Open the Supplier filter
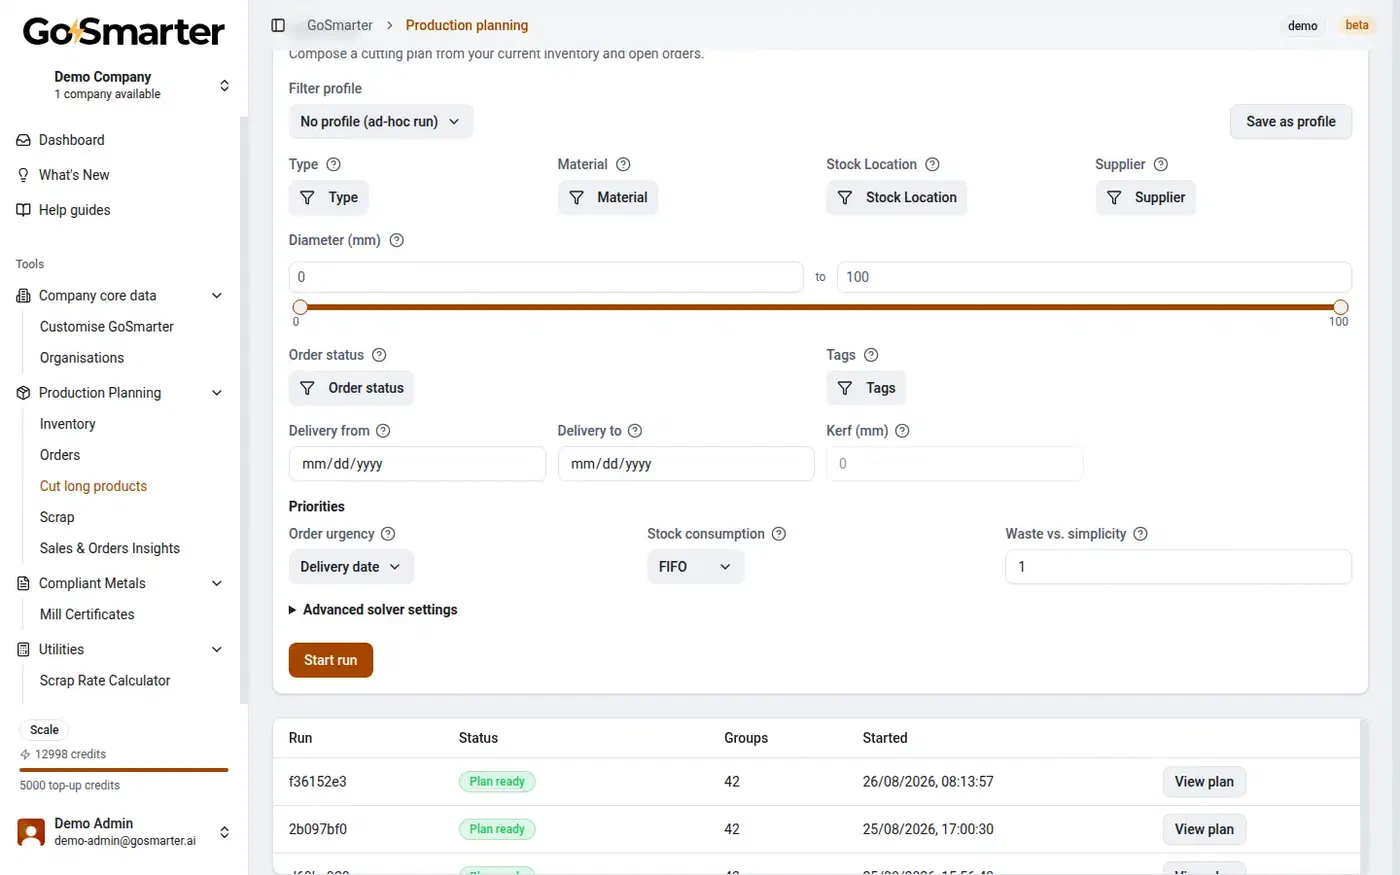This screenshot has height=875, width=1400. [1146, 198]
